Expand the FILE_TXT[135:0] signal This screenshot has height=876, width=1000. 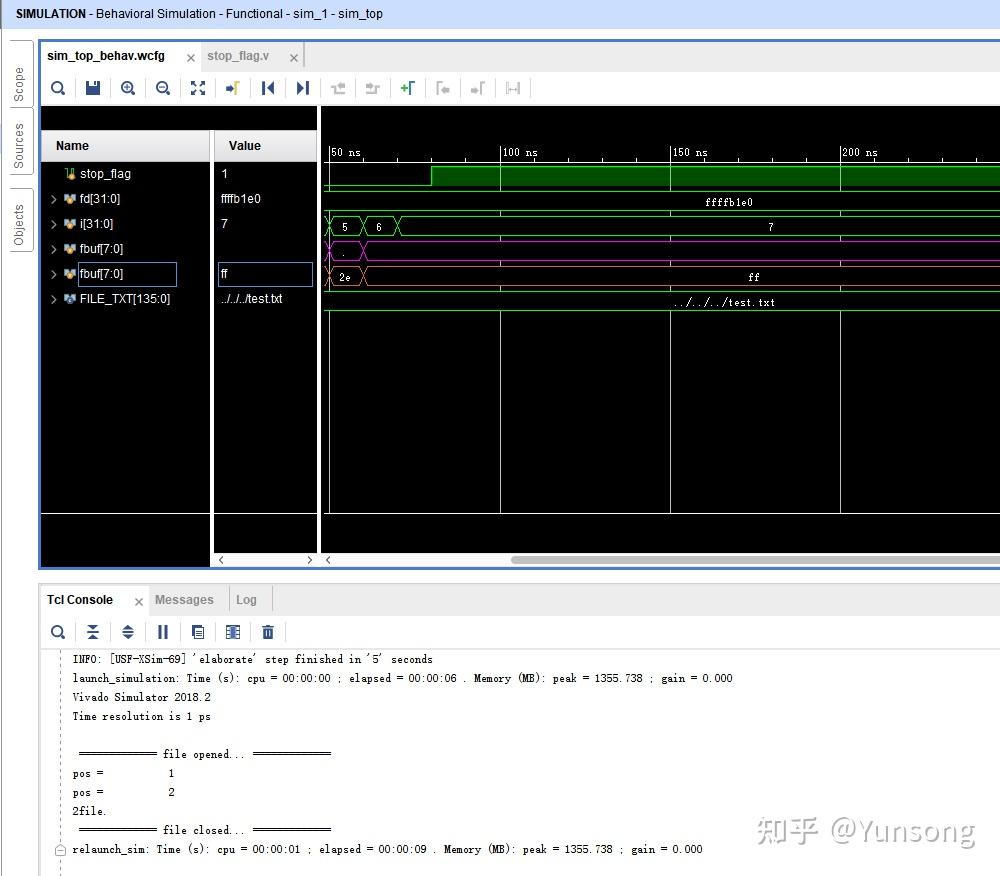[x=53, y=299]
